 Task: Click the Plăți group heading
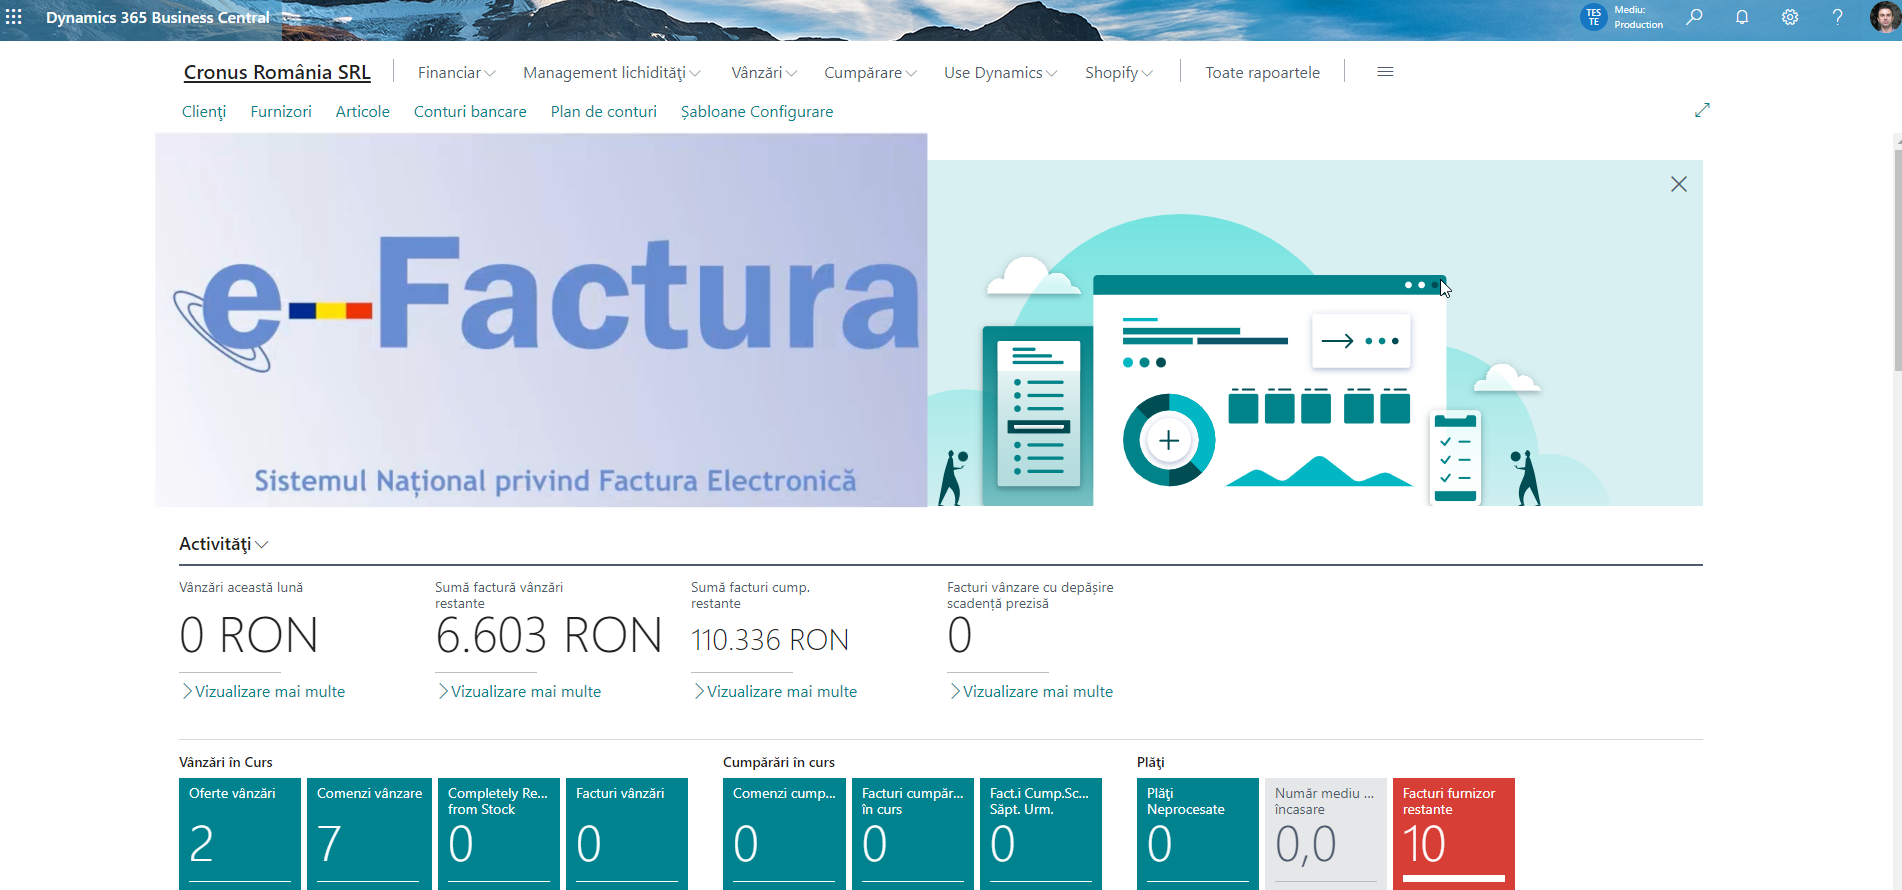pos(1151,762)
